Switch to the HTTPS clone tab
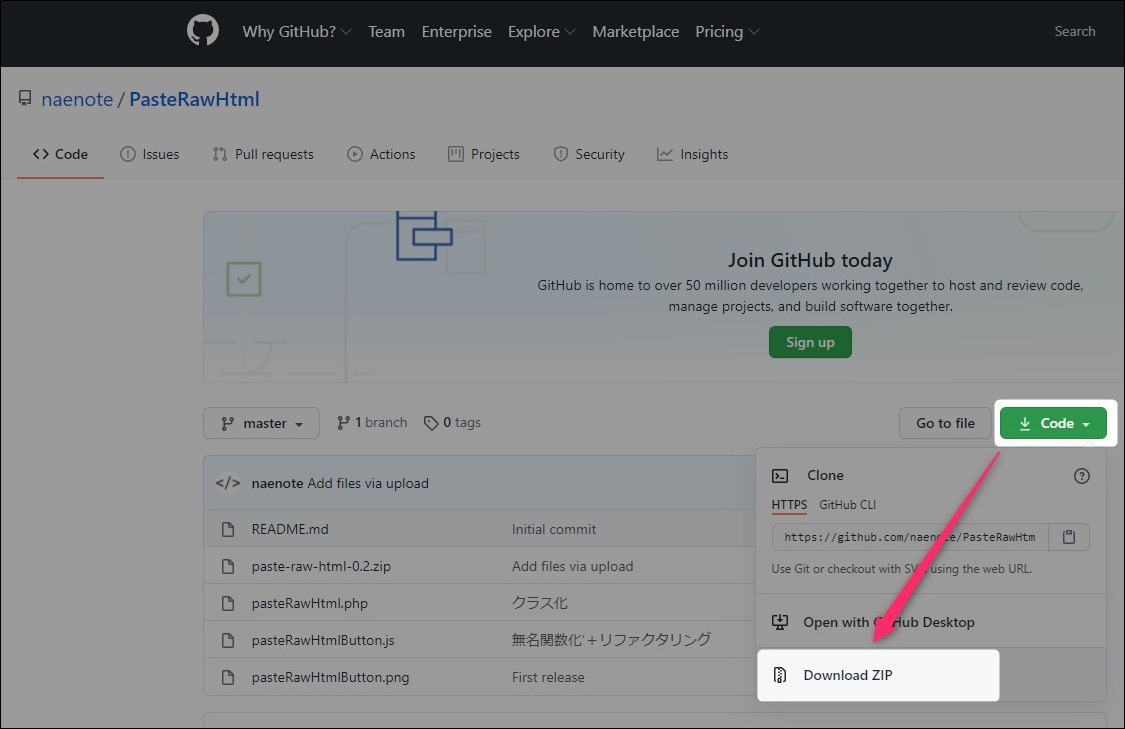The width and height of the screenshot is (1125, 729). pyautogui.click(x=788, y=505)
